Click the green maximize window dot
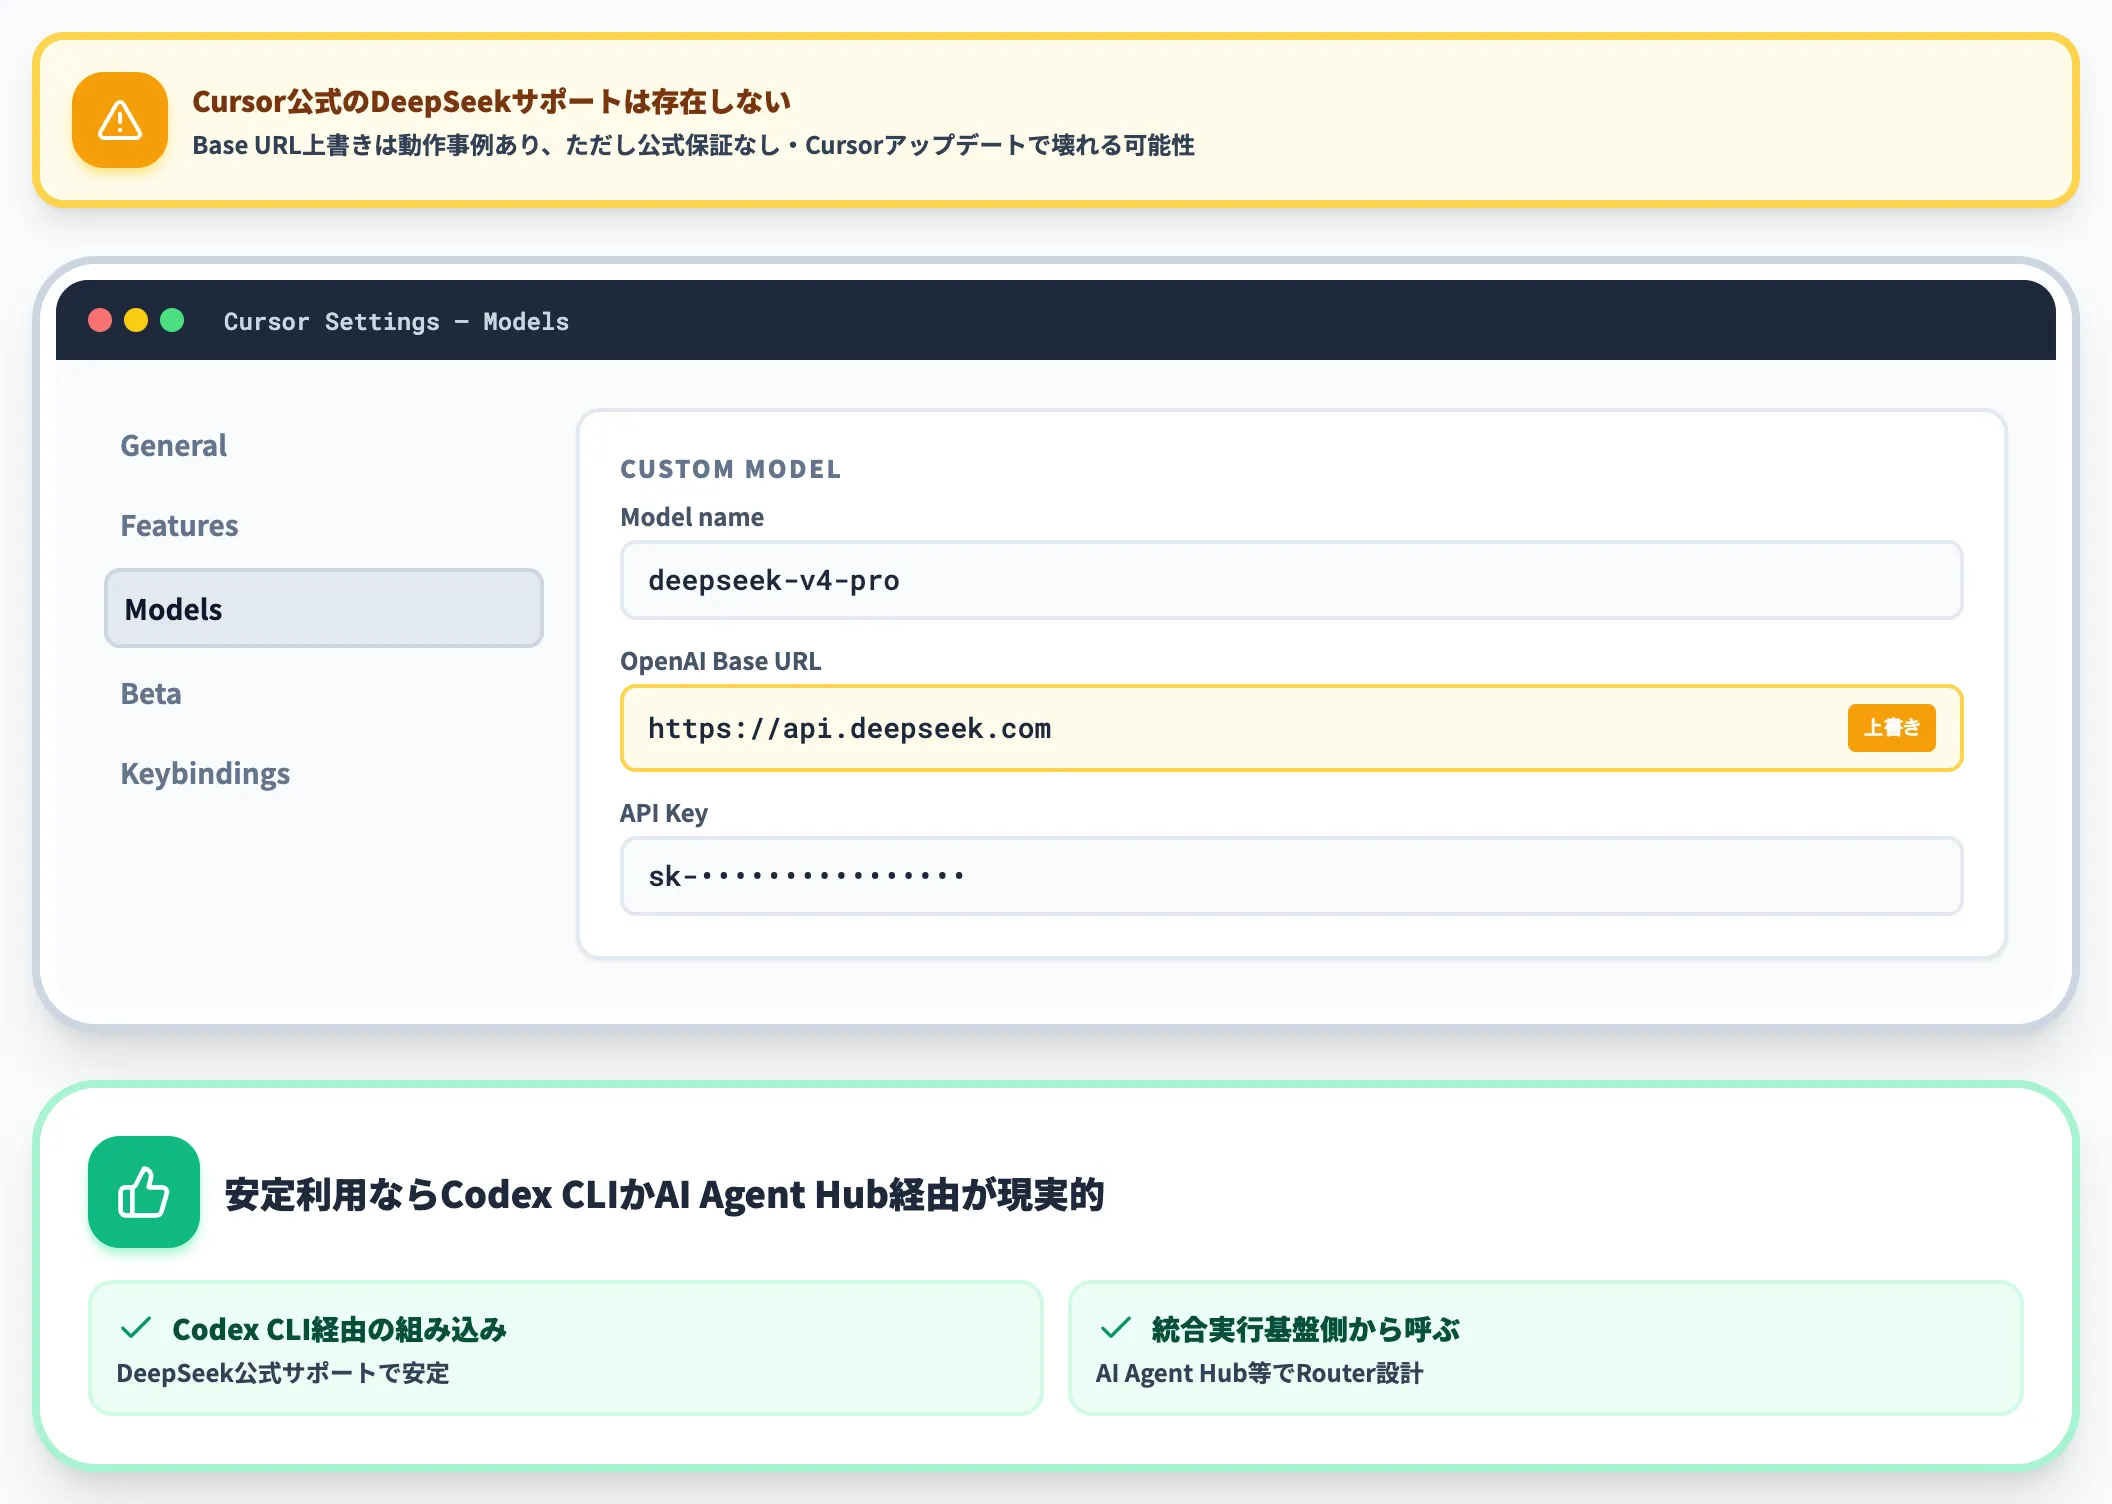This screenshot has width=2112, height=1504. click(172, 320)
